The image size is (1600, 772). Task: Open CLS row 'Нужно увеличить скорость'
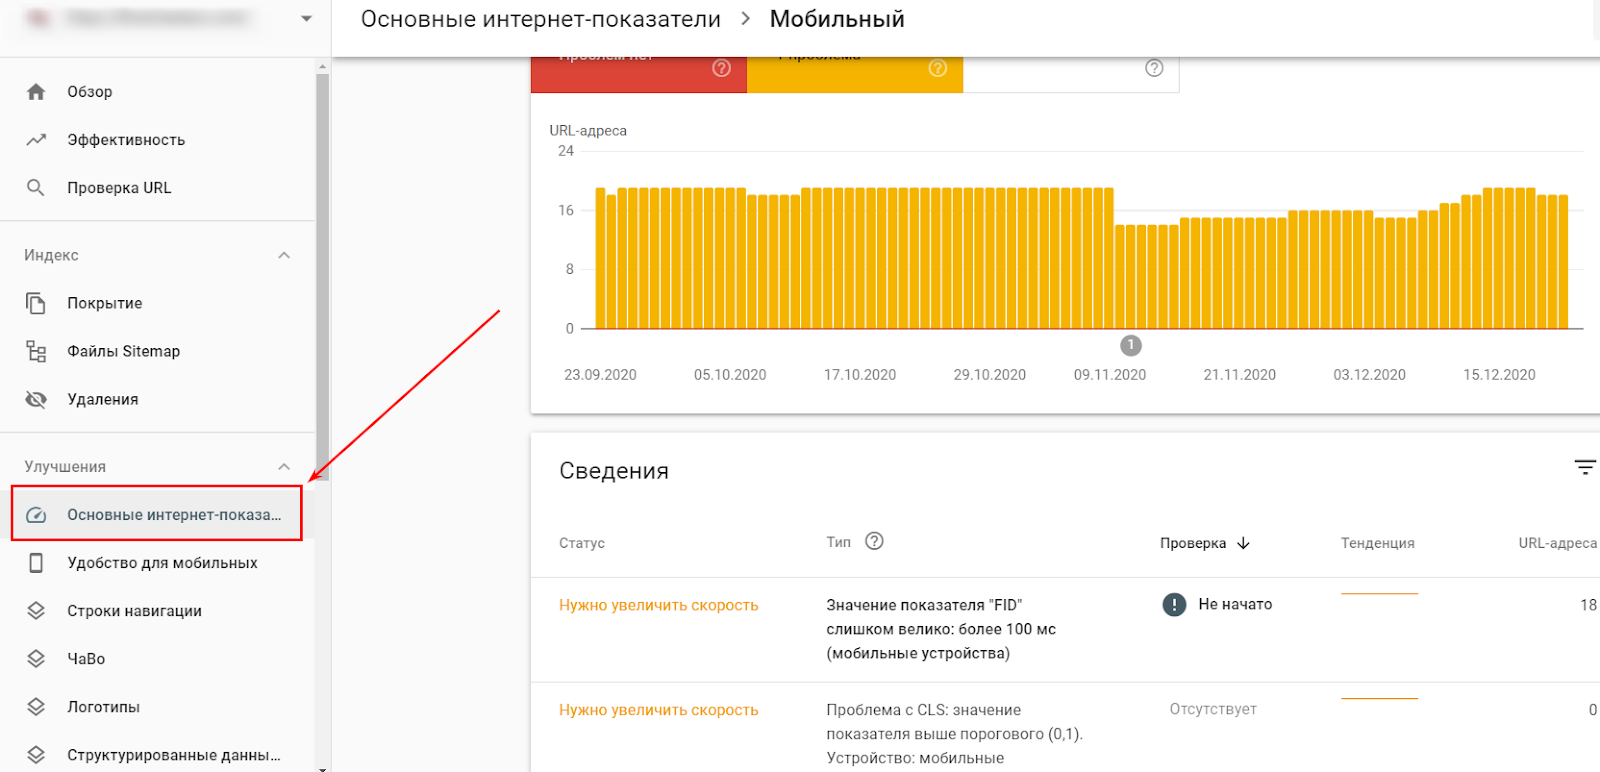pos(659,710)
